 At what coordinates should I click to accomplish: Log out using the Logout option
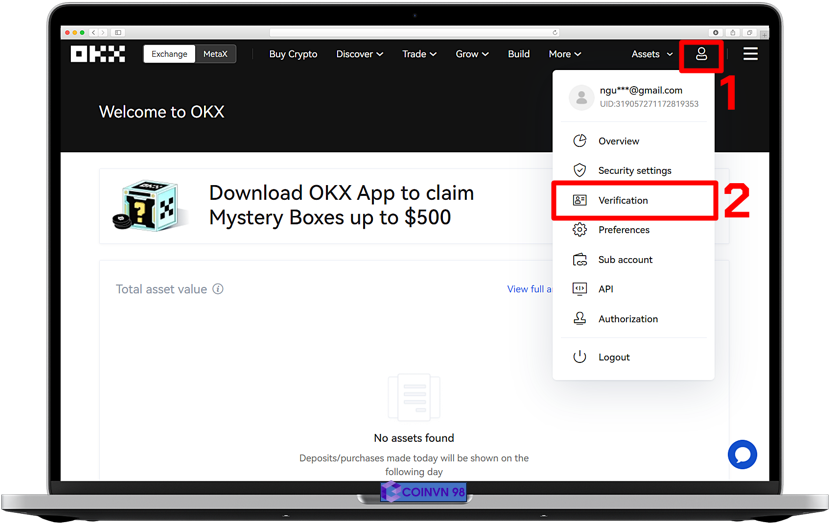[x=614, y=357]
